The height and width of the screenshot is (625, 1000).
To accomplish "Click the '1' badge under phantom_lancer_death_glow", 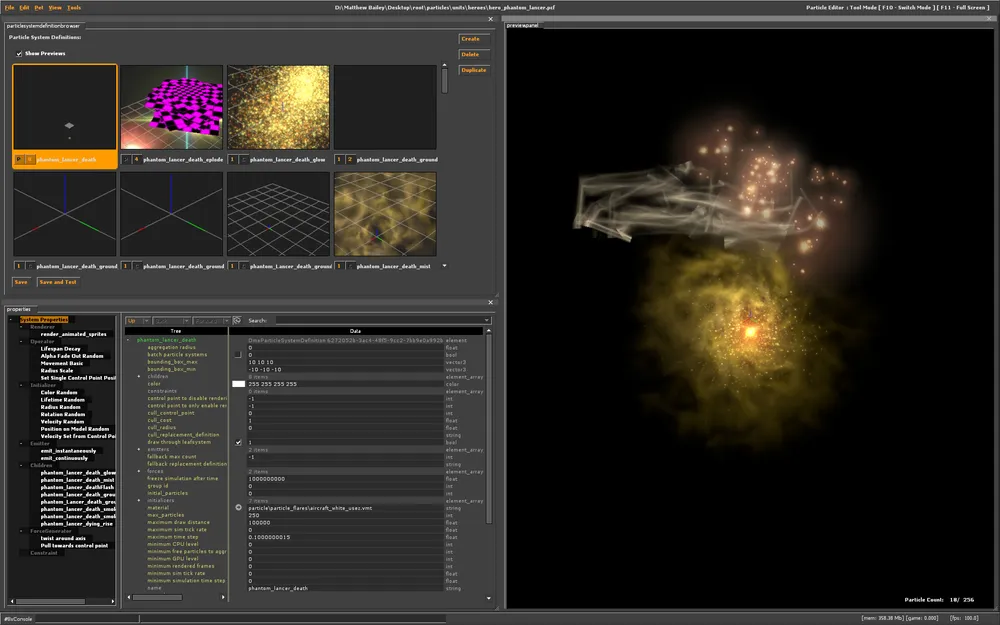I will coord(232,159).
